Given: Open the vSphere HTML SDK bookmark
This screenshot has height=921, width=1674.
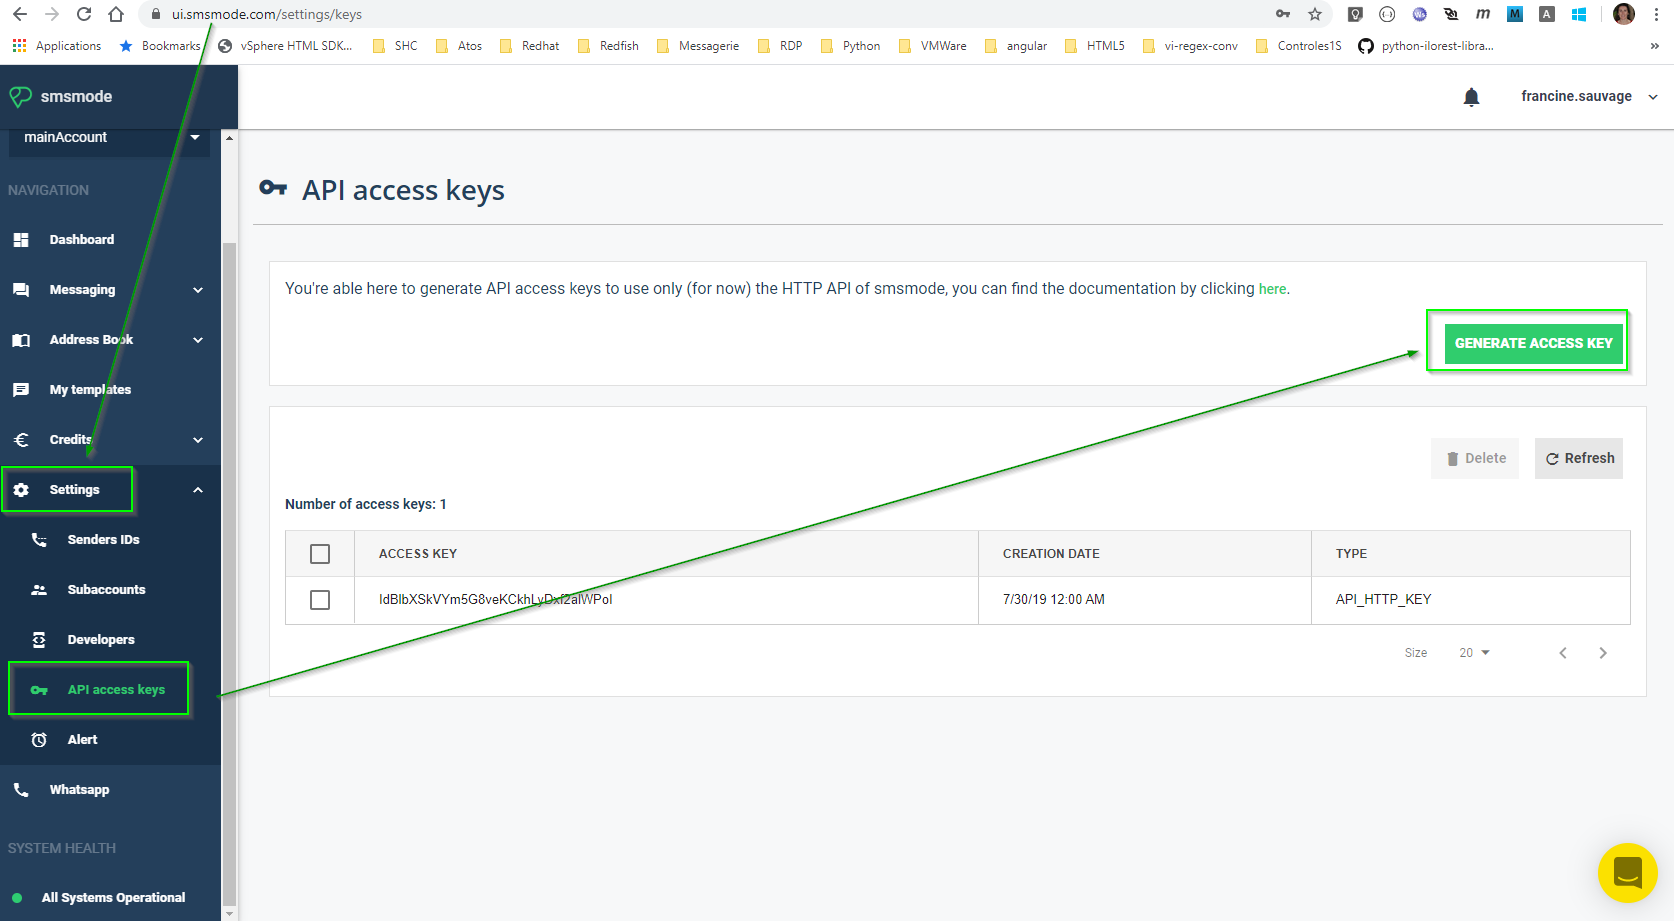Looking at the screenshot, I should [x=285, y=46].
